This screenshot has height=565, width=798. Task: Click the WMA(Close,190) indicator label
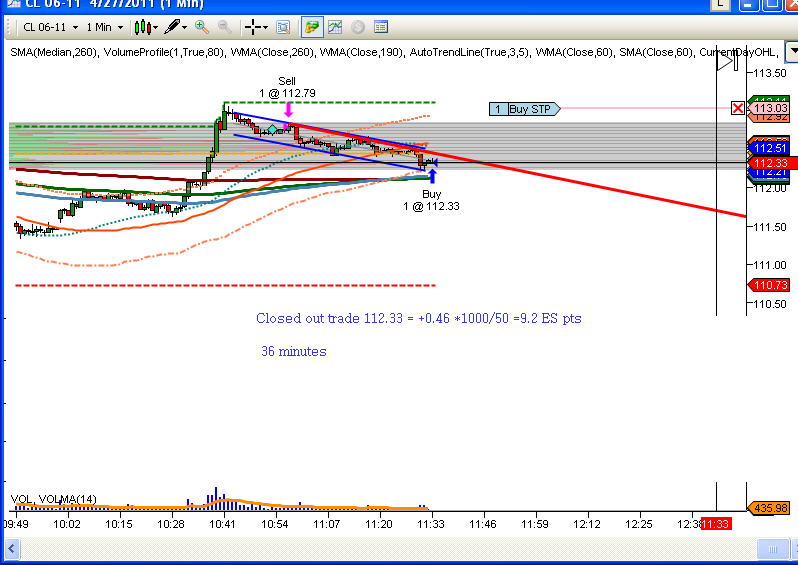point(361,52)
